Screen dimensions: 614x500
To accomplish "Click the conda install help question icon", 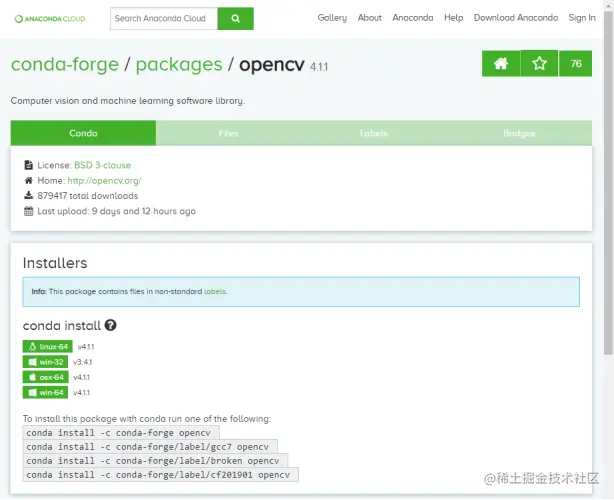I will (110, 325).
